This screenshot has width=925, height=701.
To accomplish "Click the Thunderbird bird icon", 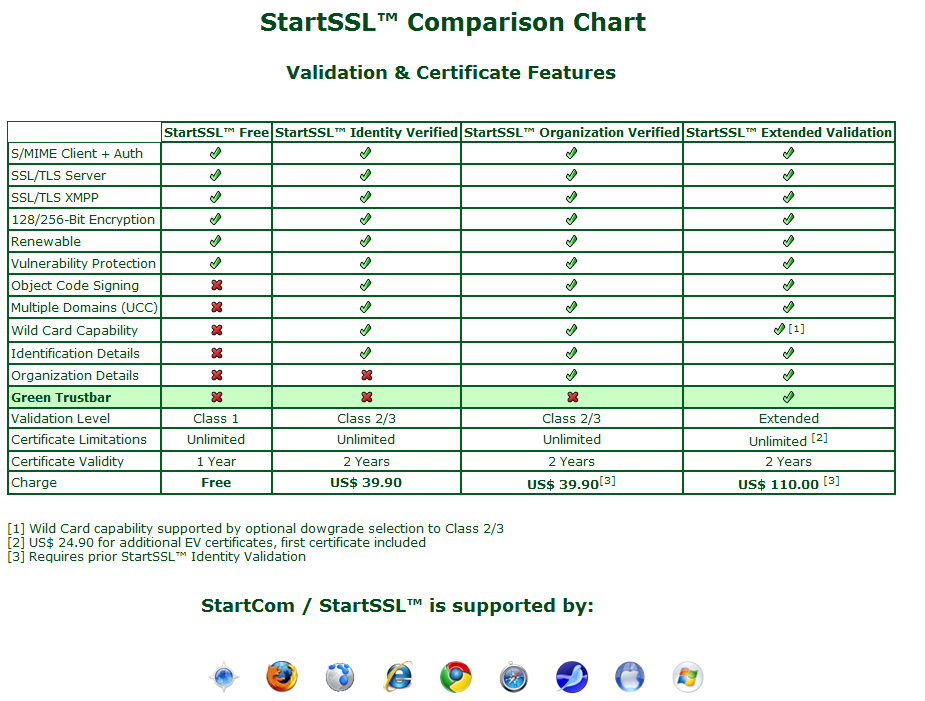I will coord(570,676).
